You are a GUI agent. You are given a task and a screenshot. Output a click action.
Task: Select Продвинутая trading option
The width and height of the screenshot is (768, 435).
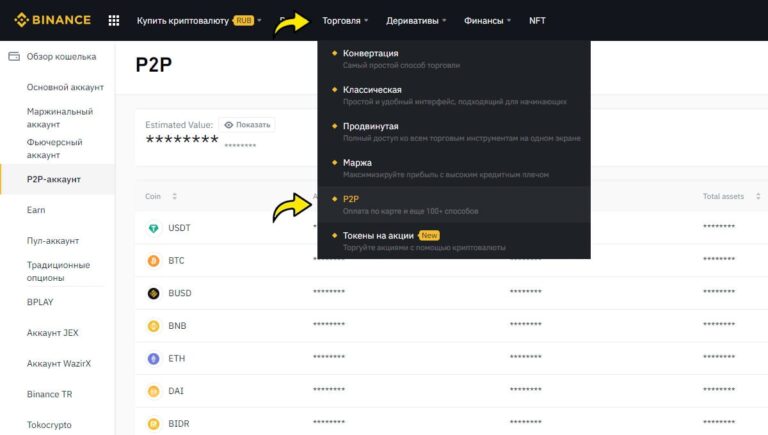coord(454,131)
